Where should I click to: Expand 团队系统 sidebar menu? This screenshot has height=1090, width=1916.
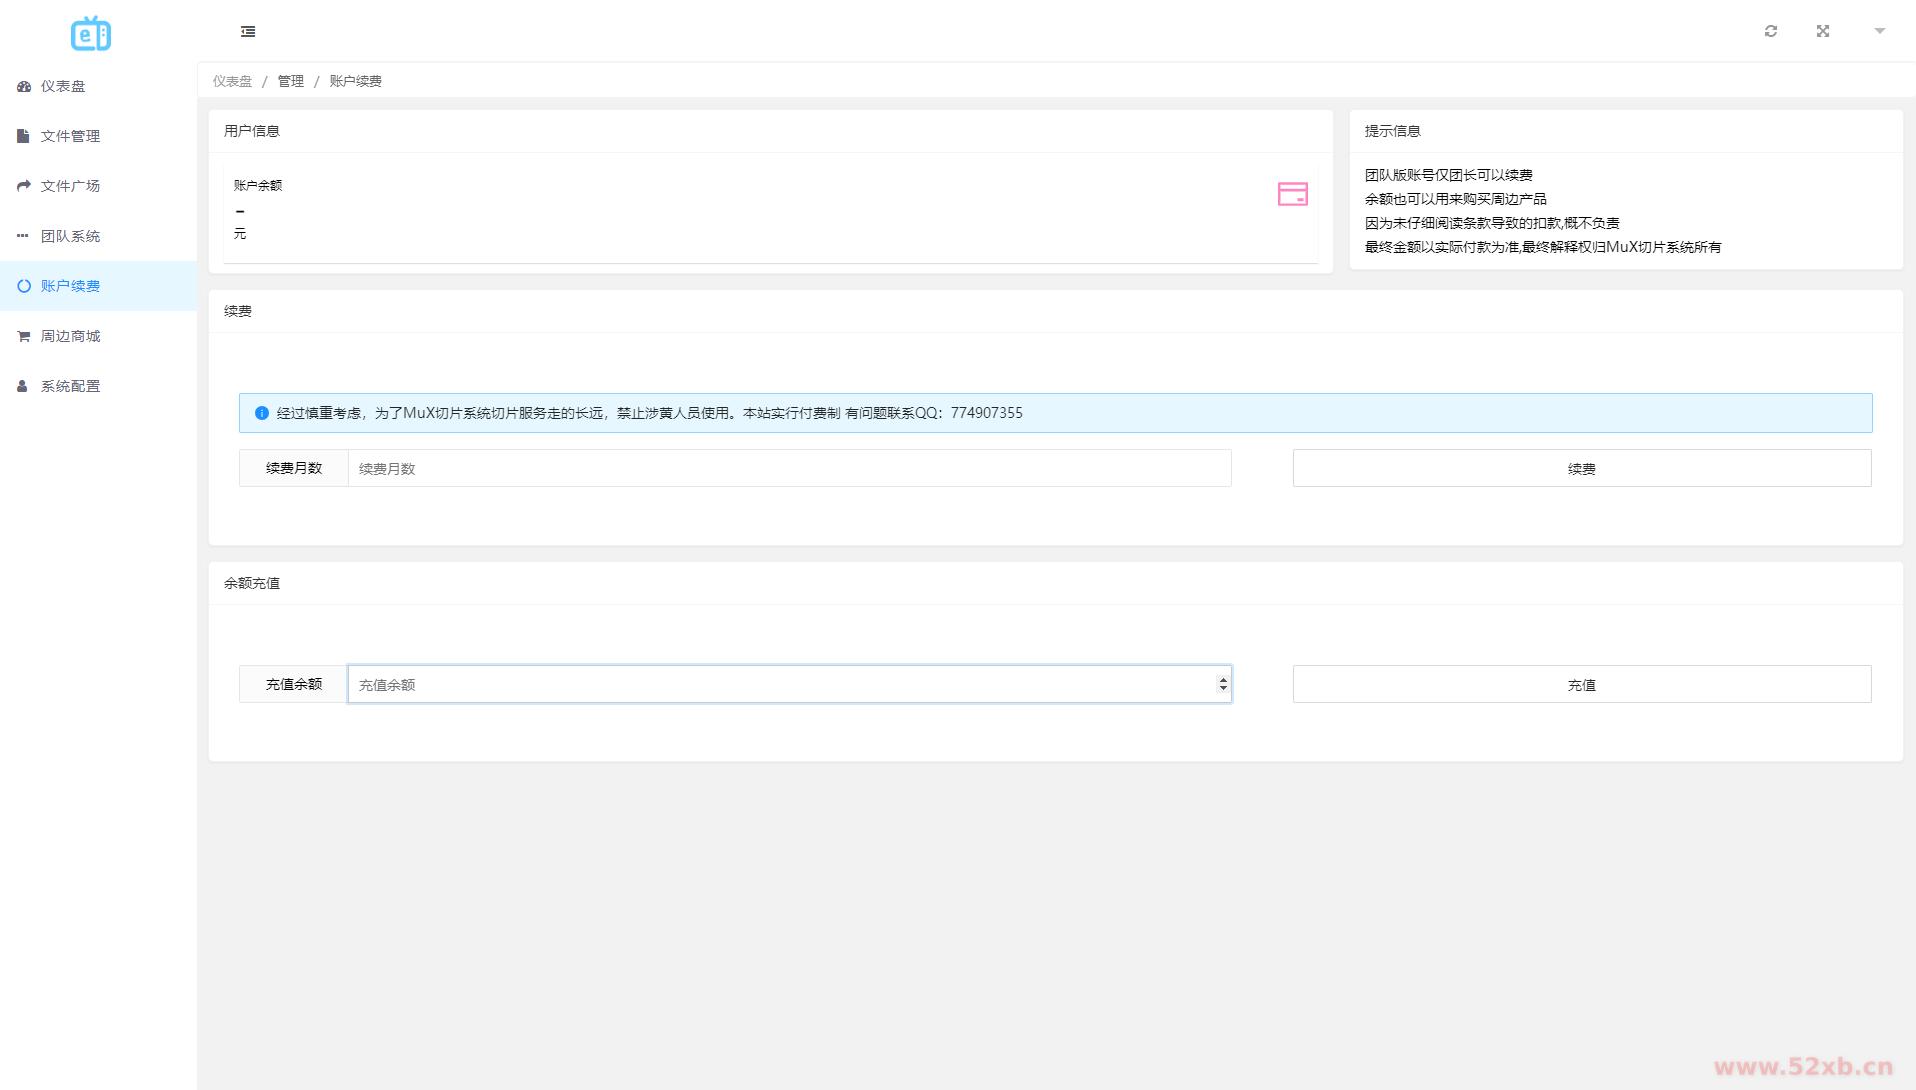70,236
